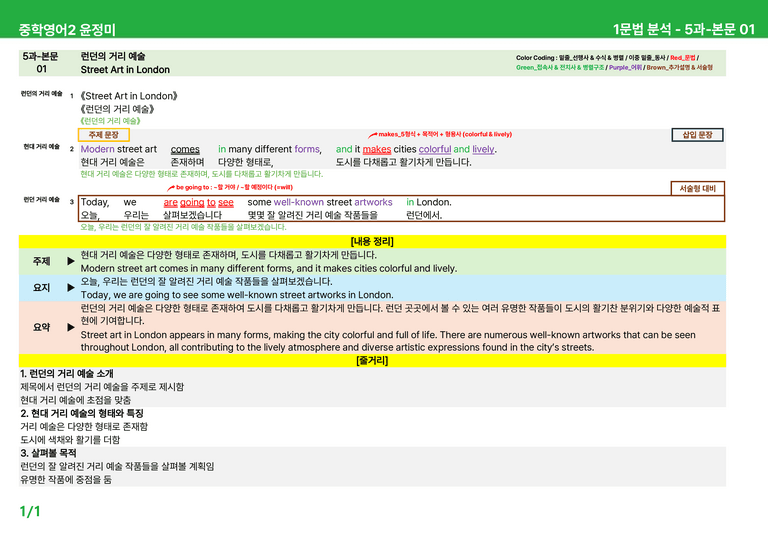Click the 요약 row label
The height and width of the screenshot is (543, 768).
41,327
